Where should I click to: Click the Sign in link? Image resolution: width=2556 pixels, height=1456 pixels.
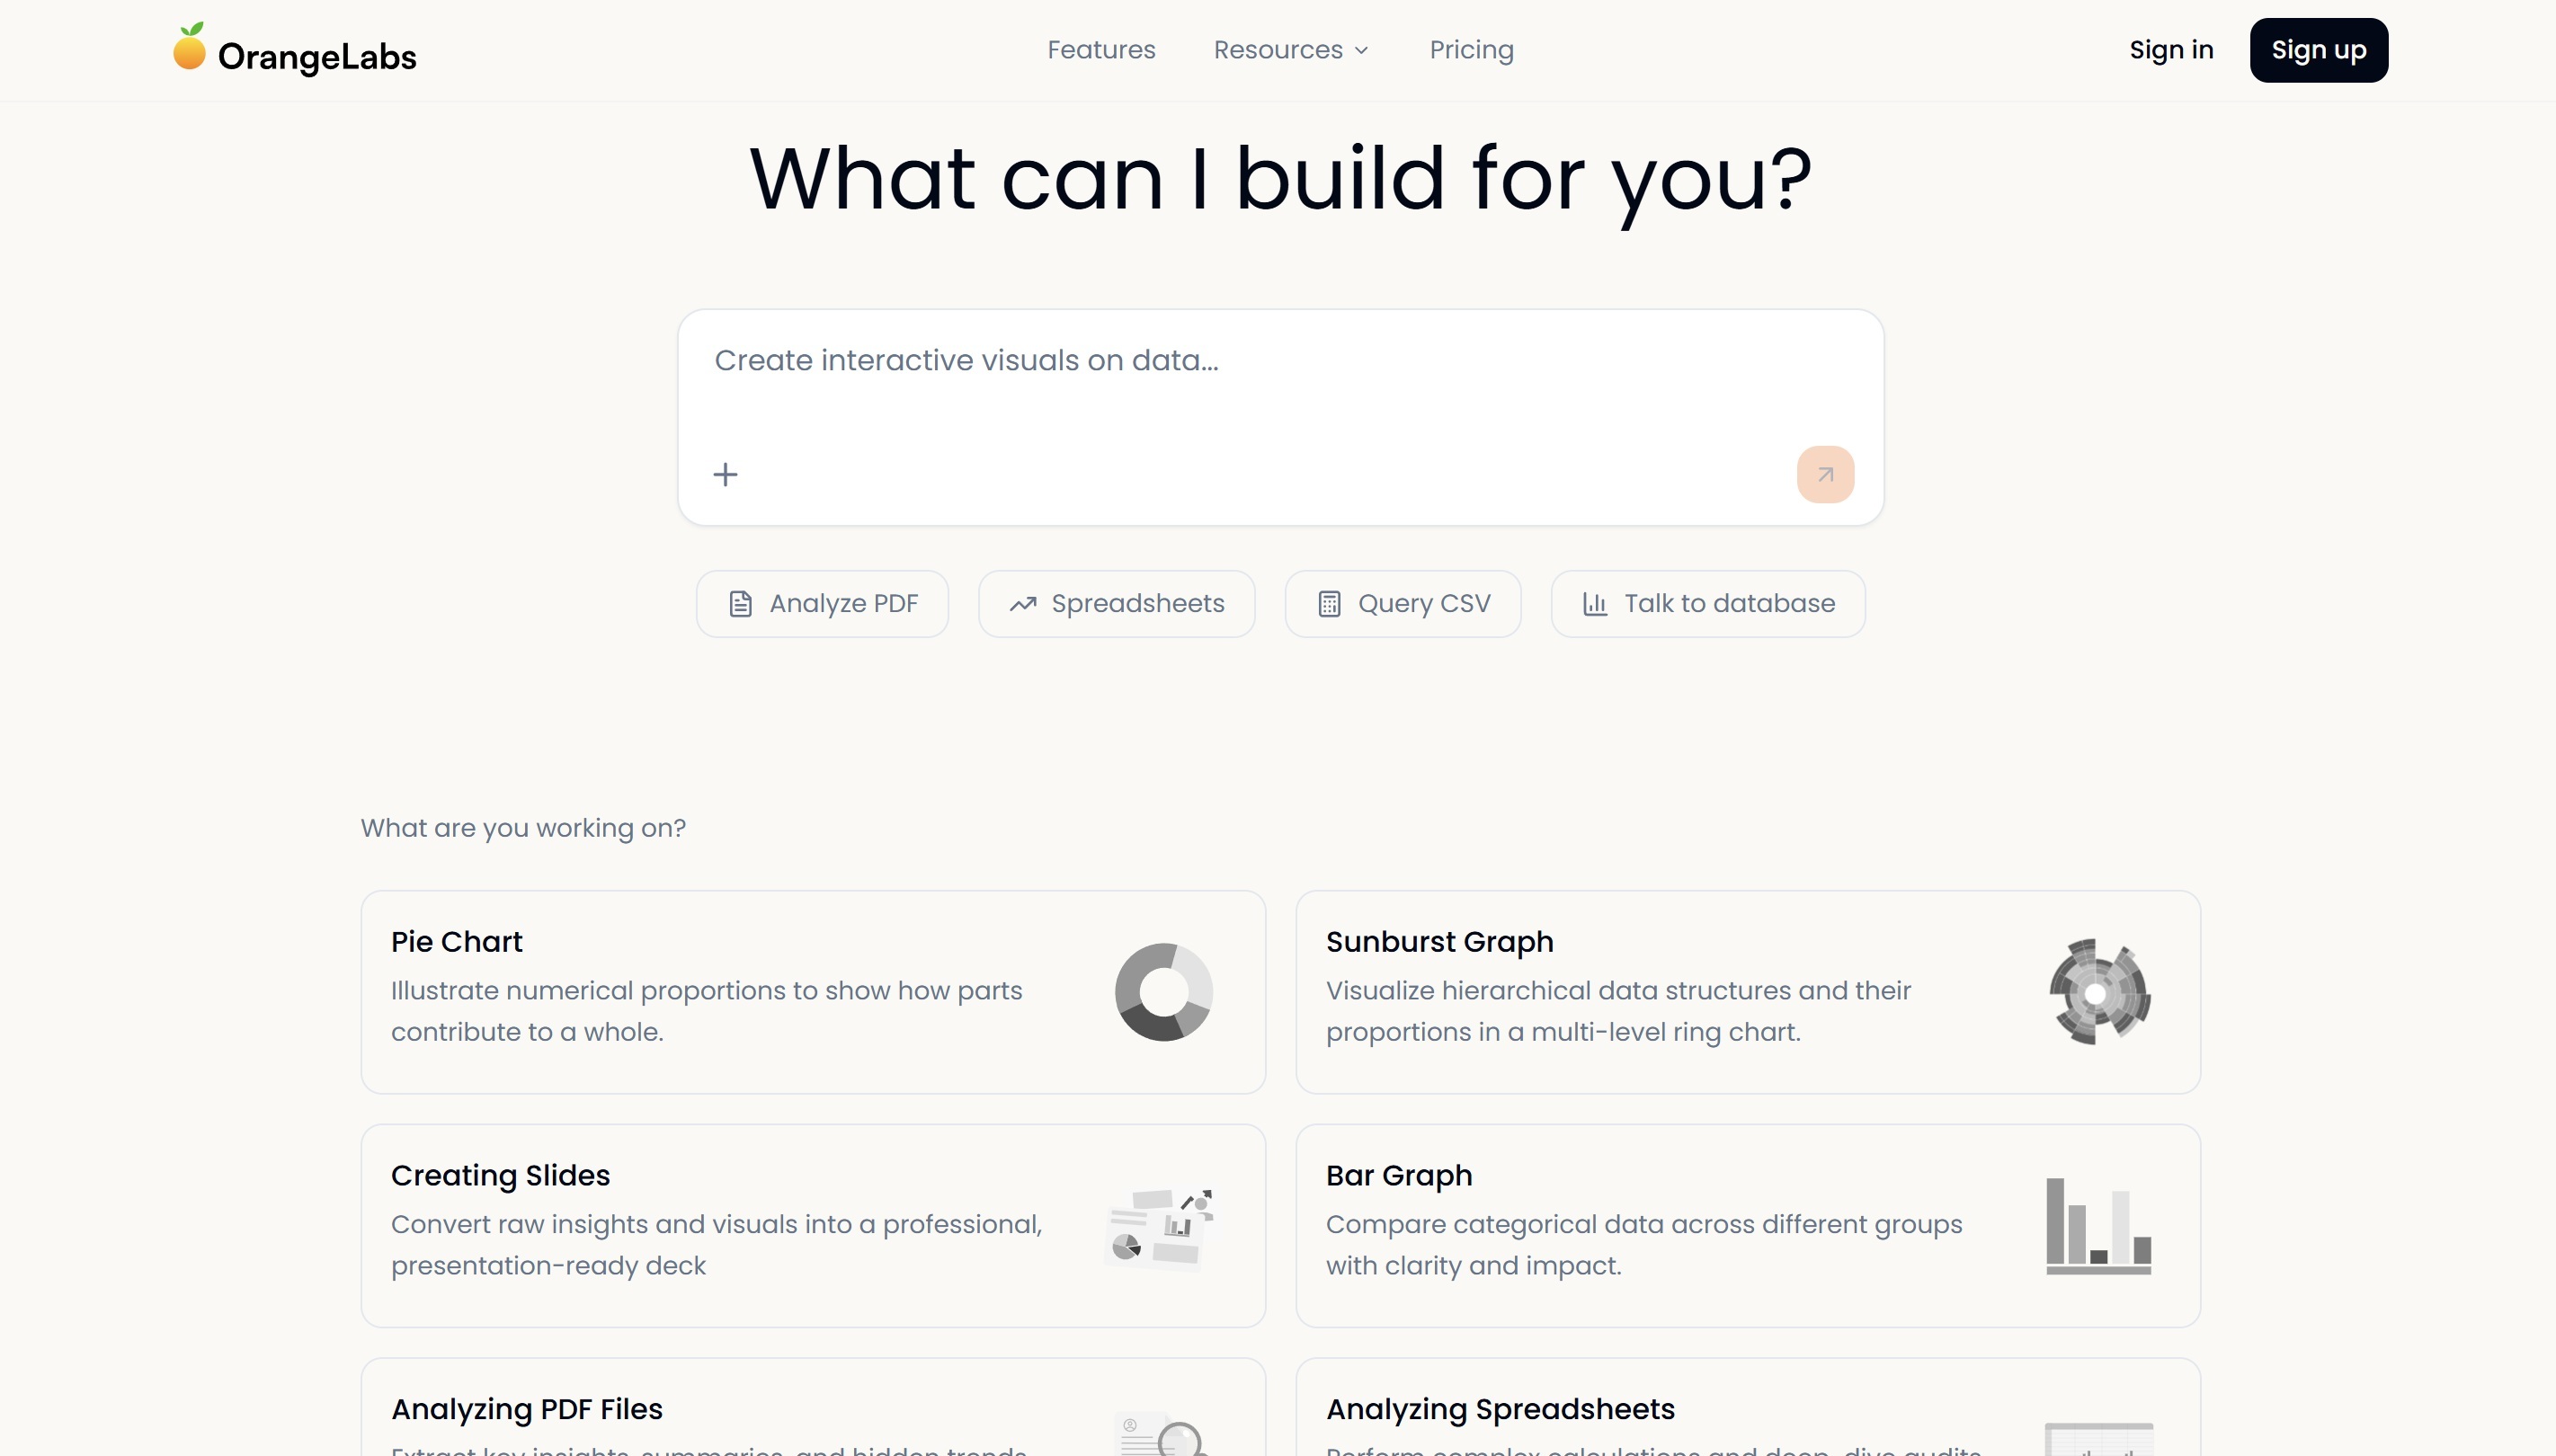2171,50
